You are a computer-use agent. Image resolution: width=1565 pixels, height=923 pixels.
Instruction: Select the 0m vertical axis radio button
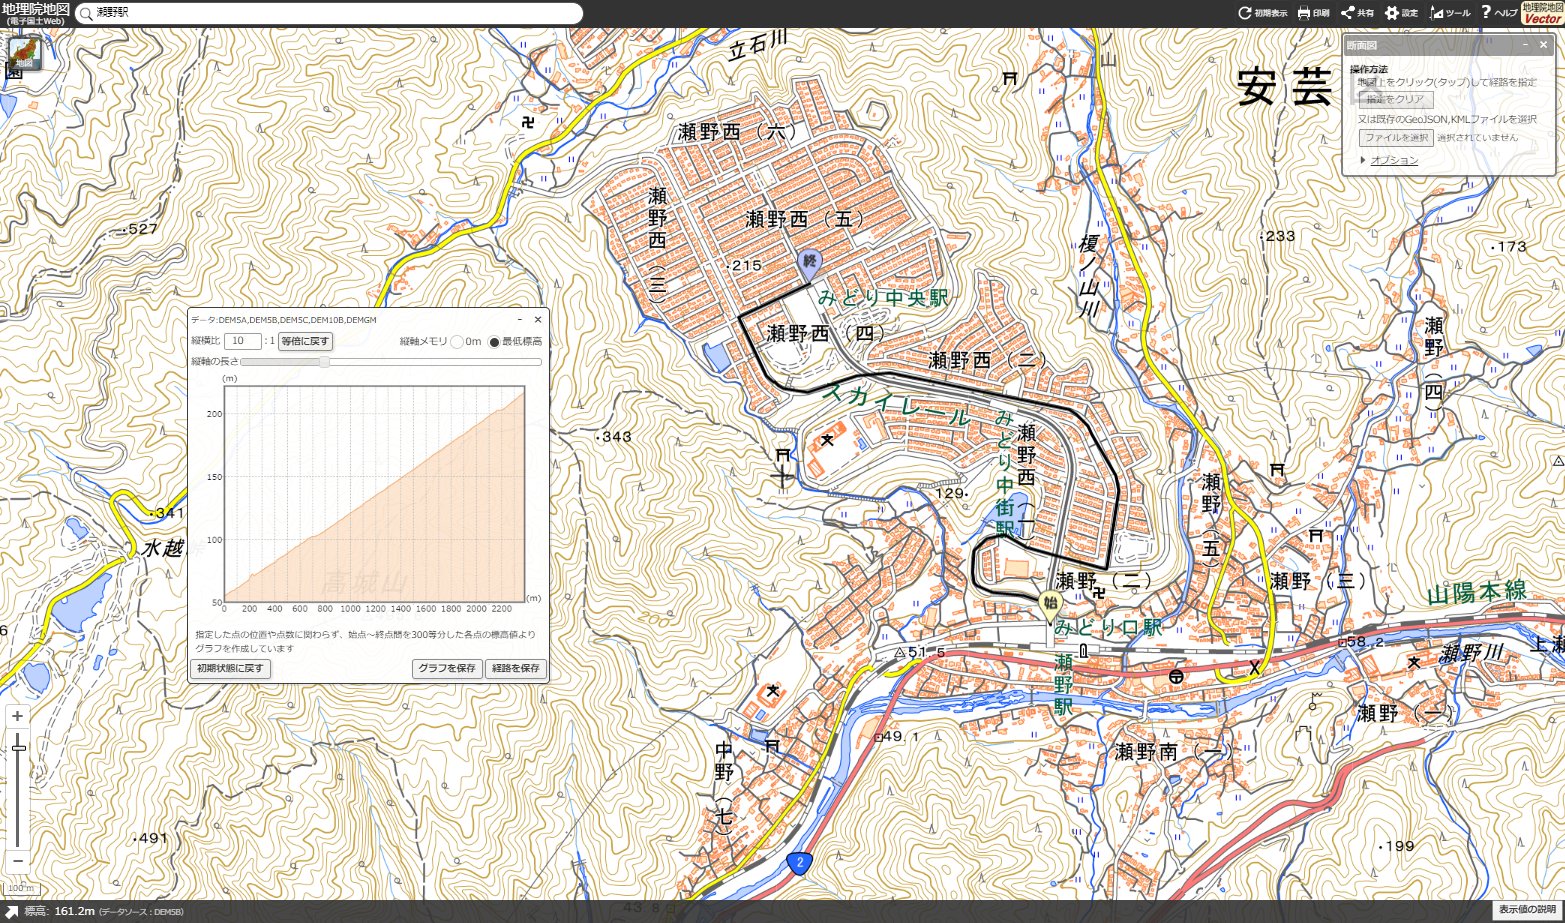click(x=457, y=342)
